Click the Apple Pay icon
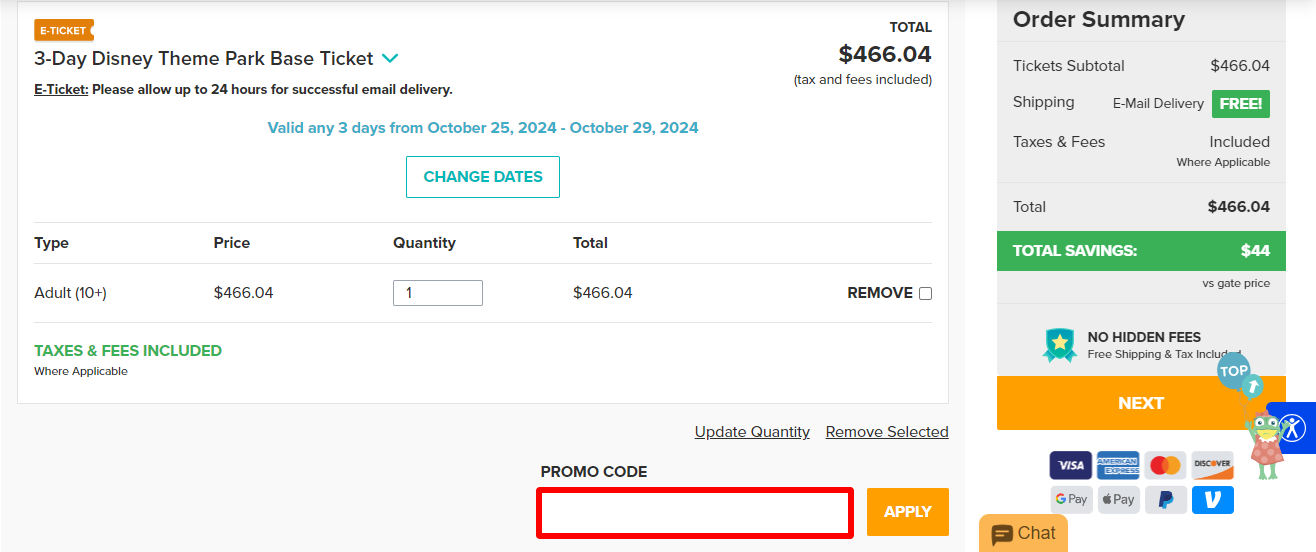This screenshot has height=552, width=1316. point(1117,499)
